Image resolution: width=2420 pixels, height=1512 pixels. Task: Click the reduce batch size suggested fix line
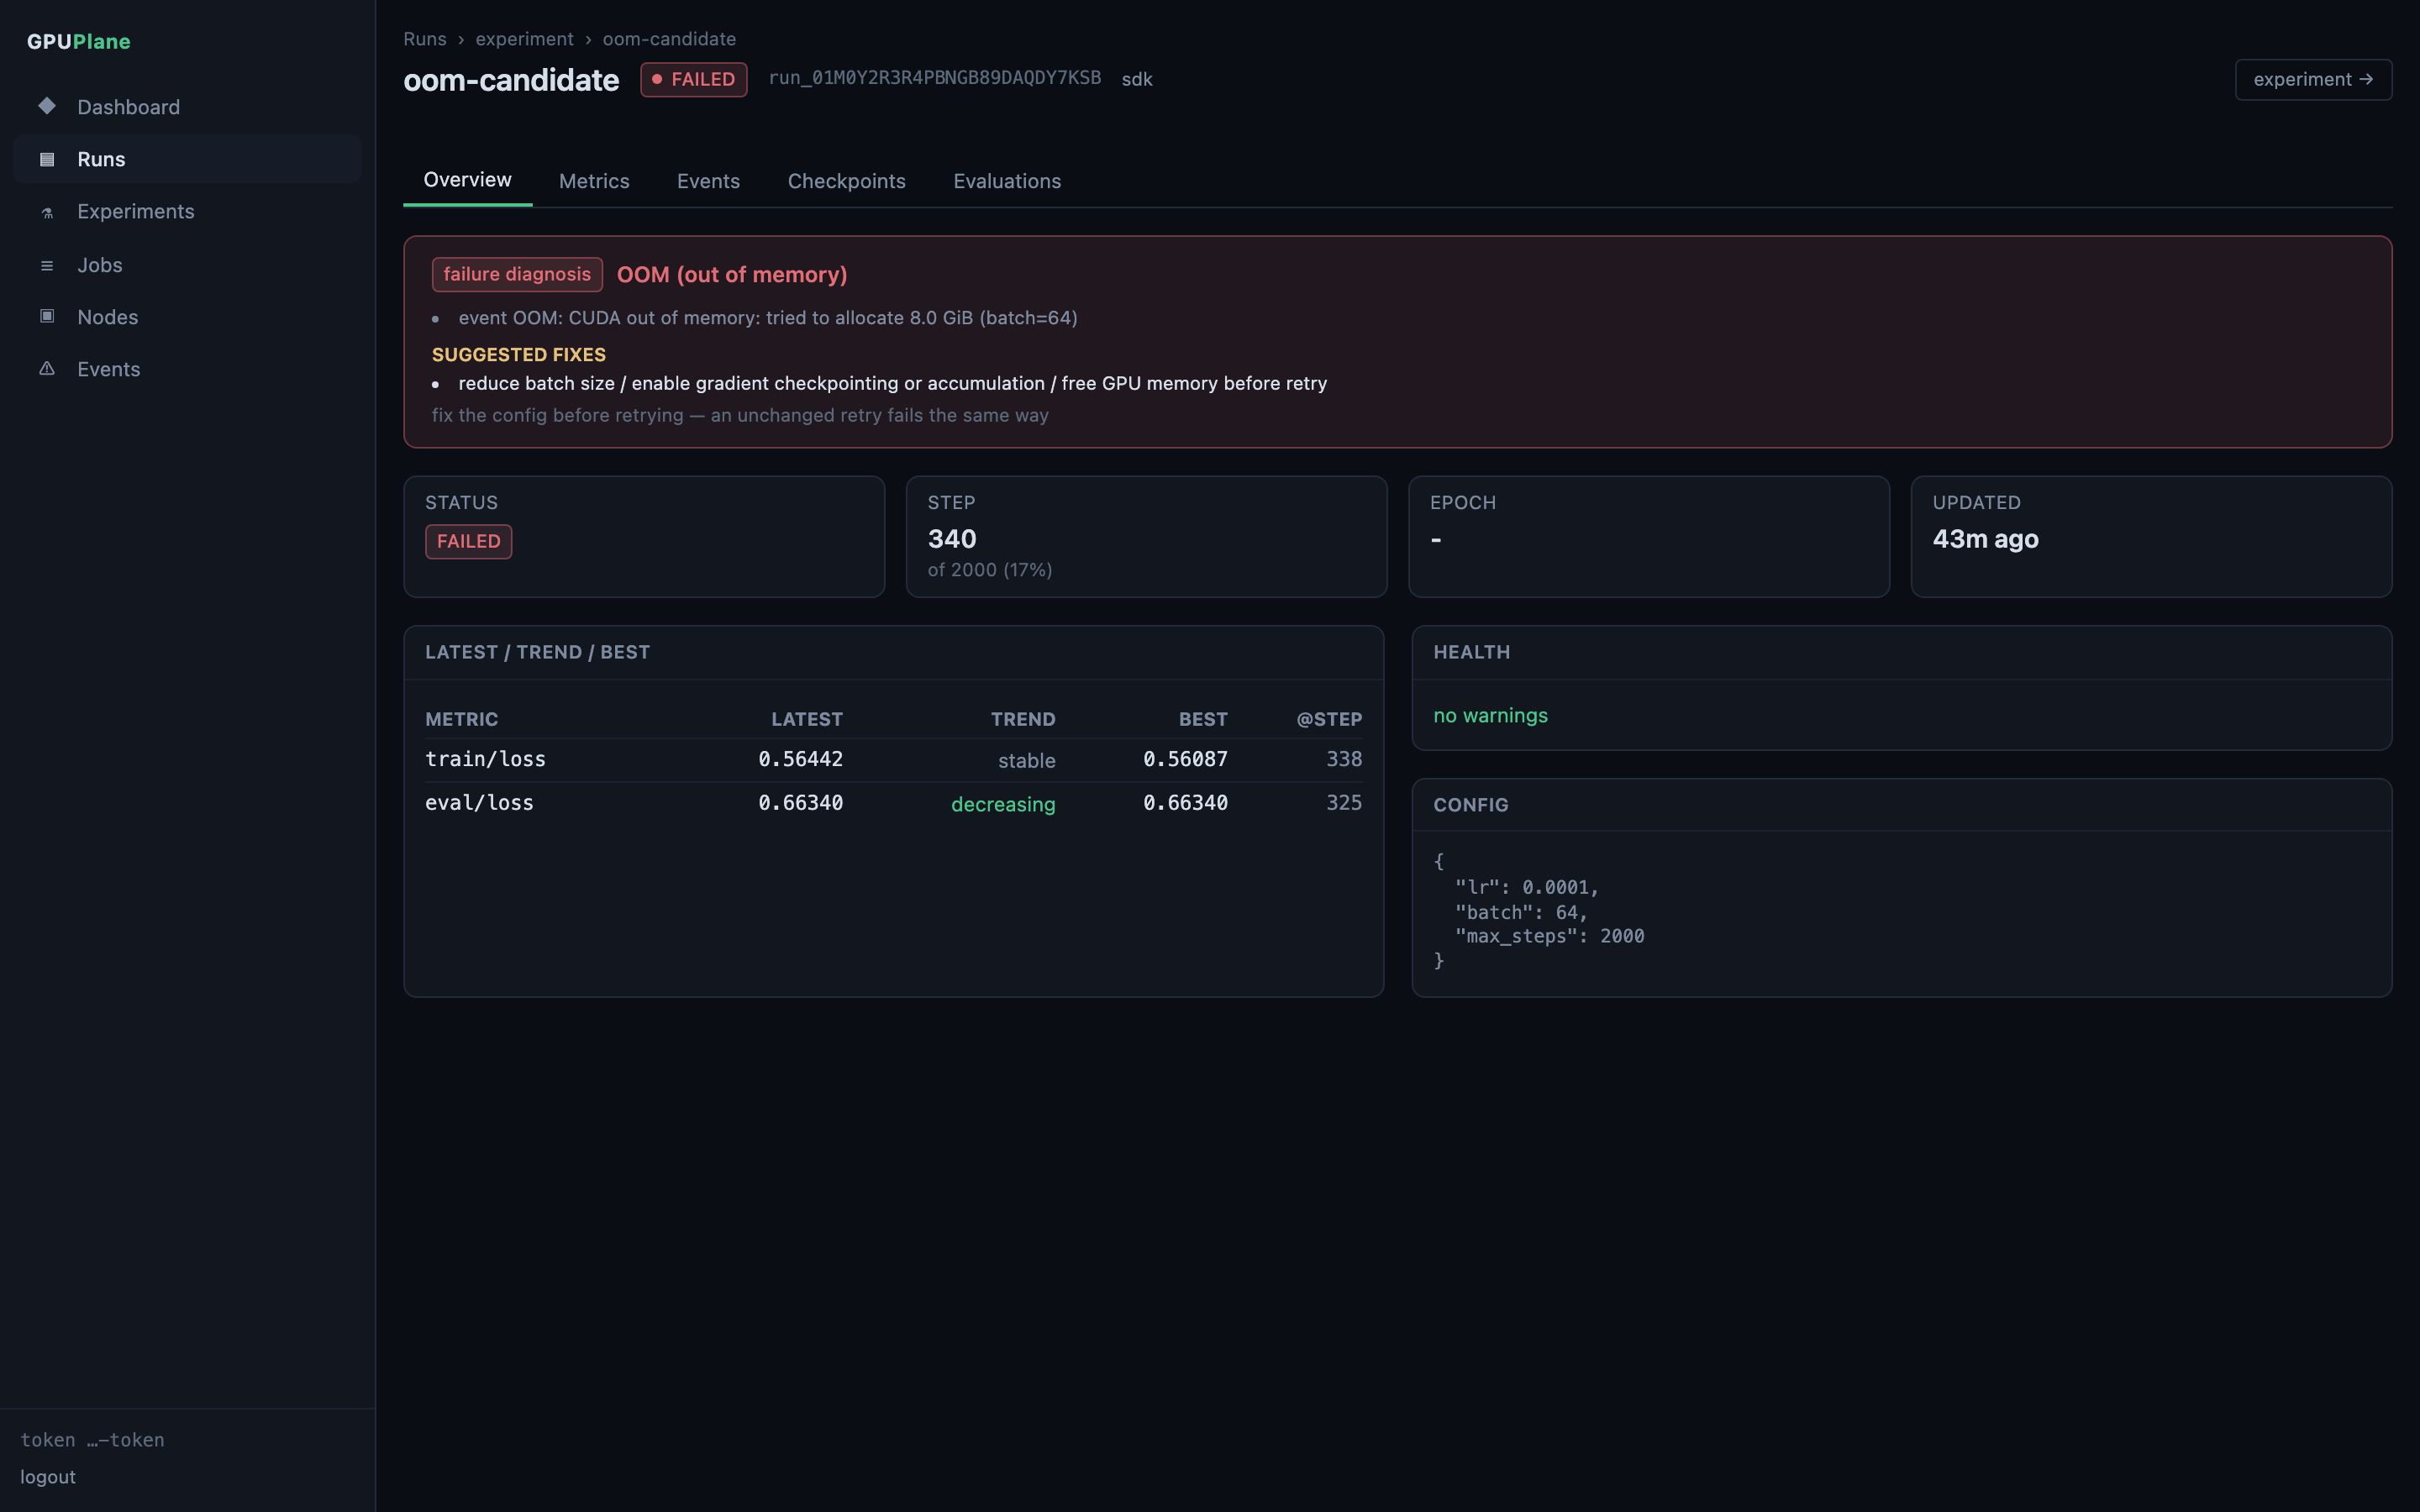(x=893, y=384)
